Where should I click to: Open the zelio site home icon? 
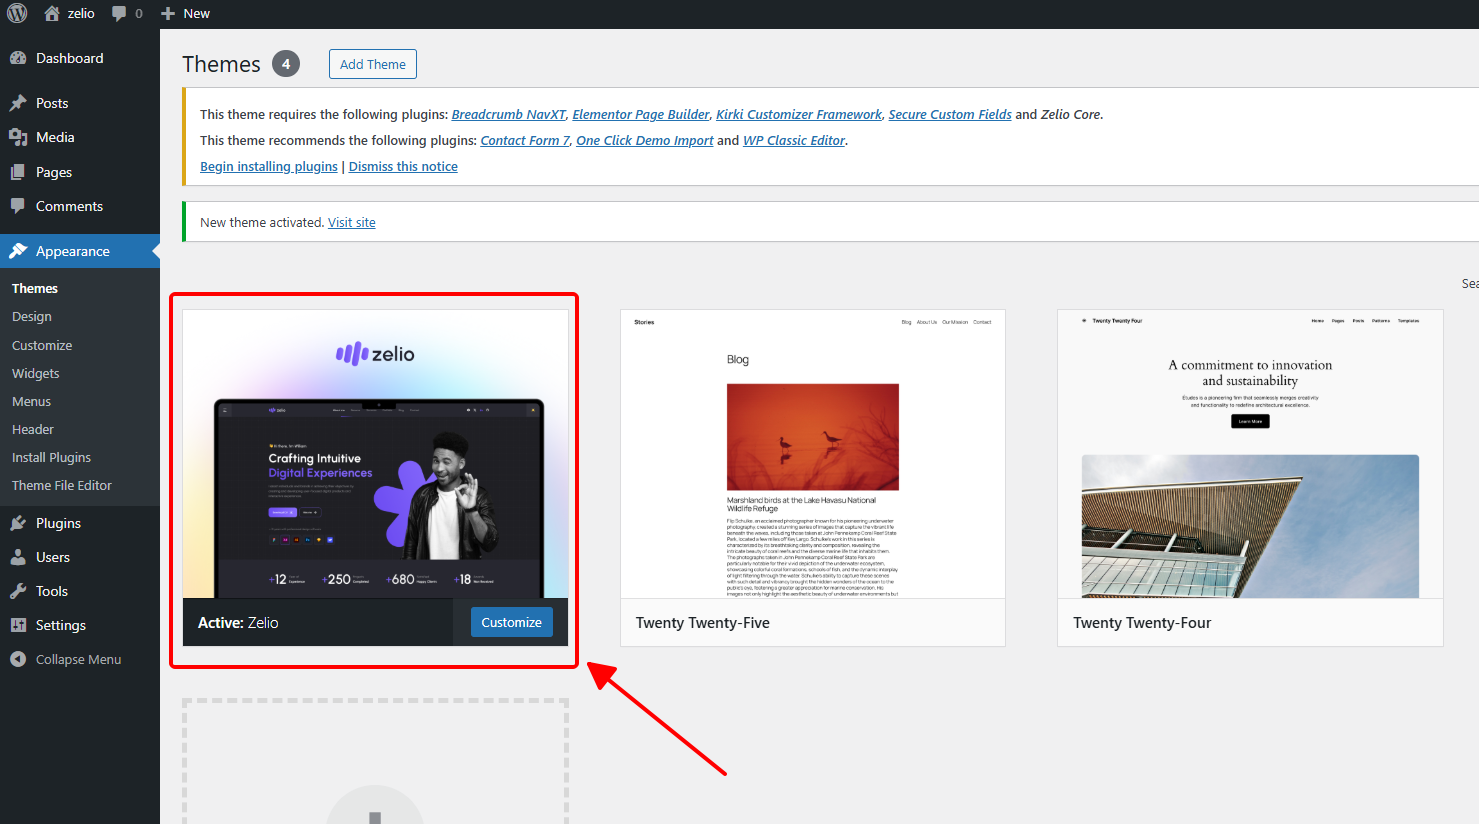coord(52,13)
